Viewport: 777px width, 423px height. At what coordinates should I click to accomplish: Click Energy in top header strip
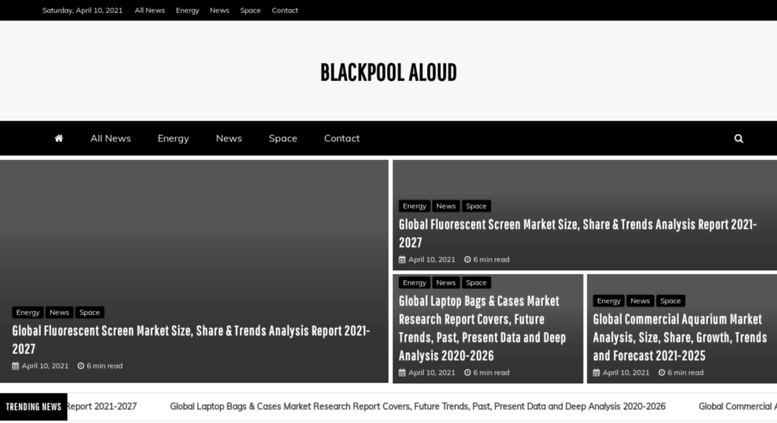point(187,10)
